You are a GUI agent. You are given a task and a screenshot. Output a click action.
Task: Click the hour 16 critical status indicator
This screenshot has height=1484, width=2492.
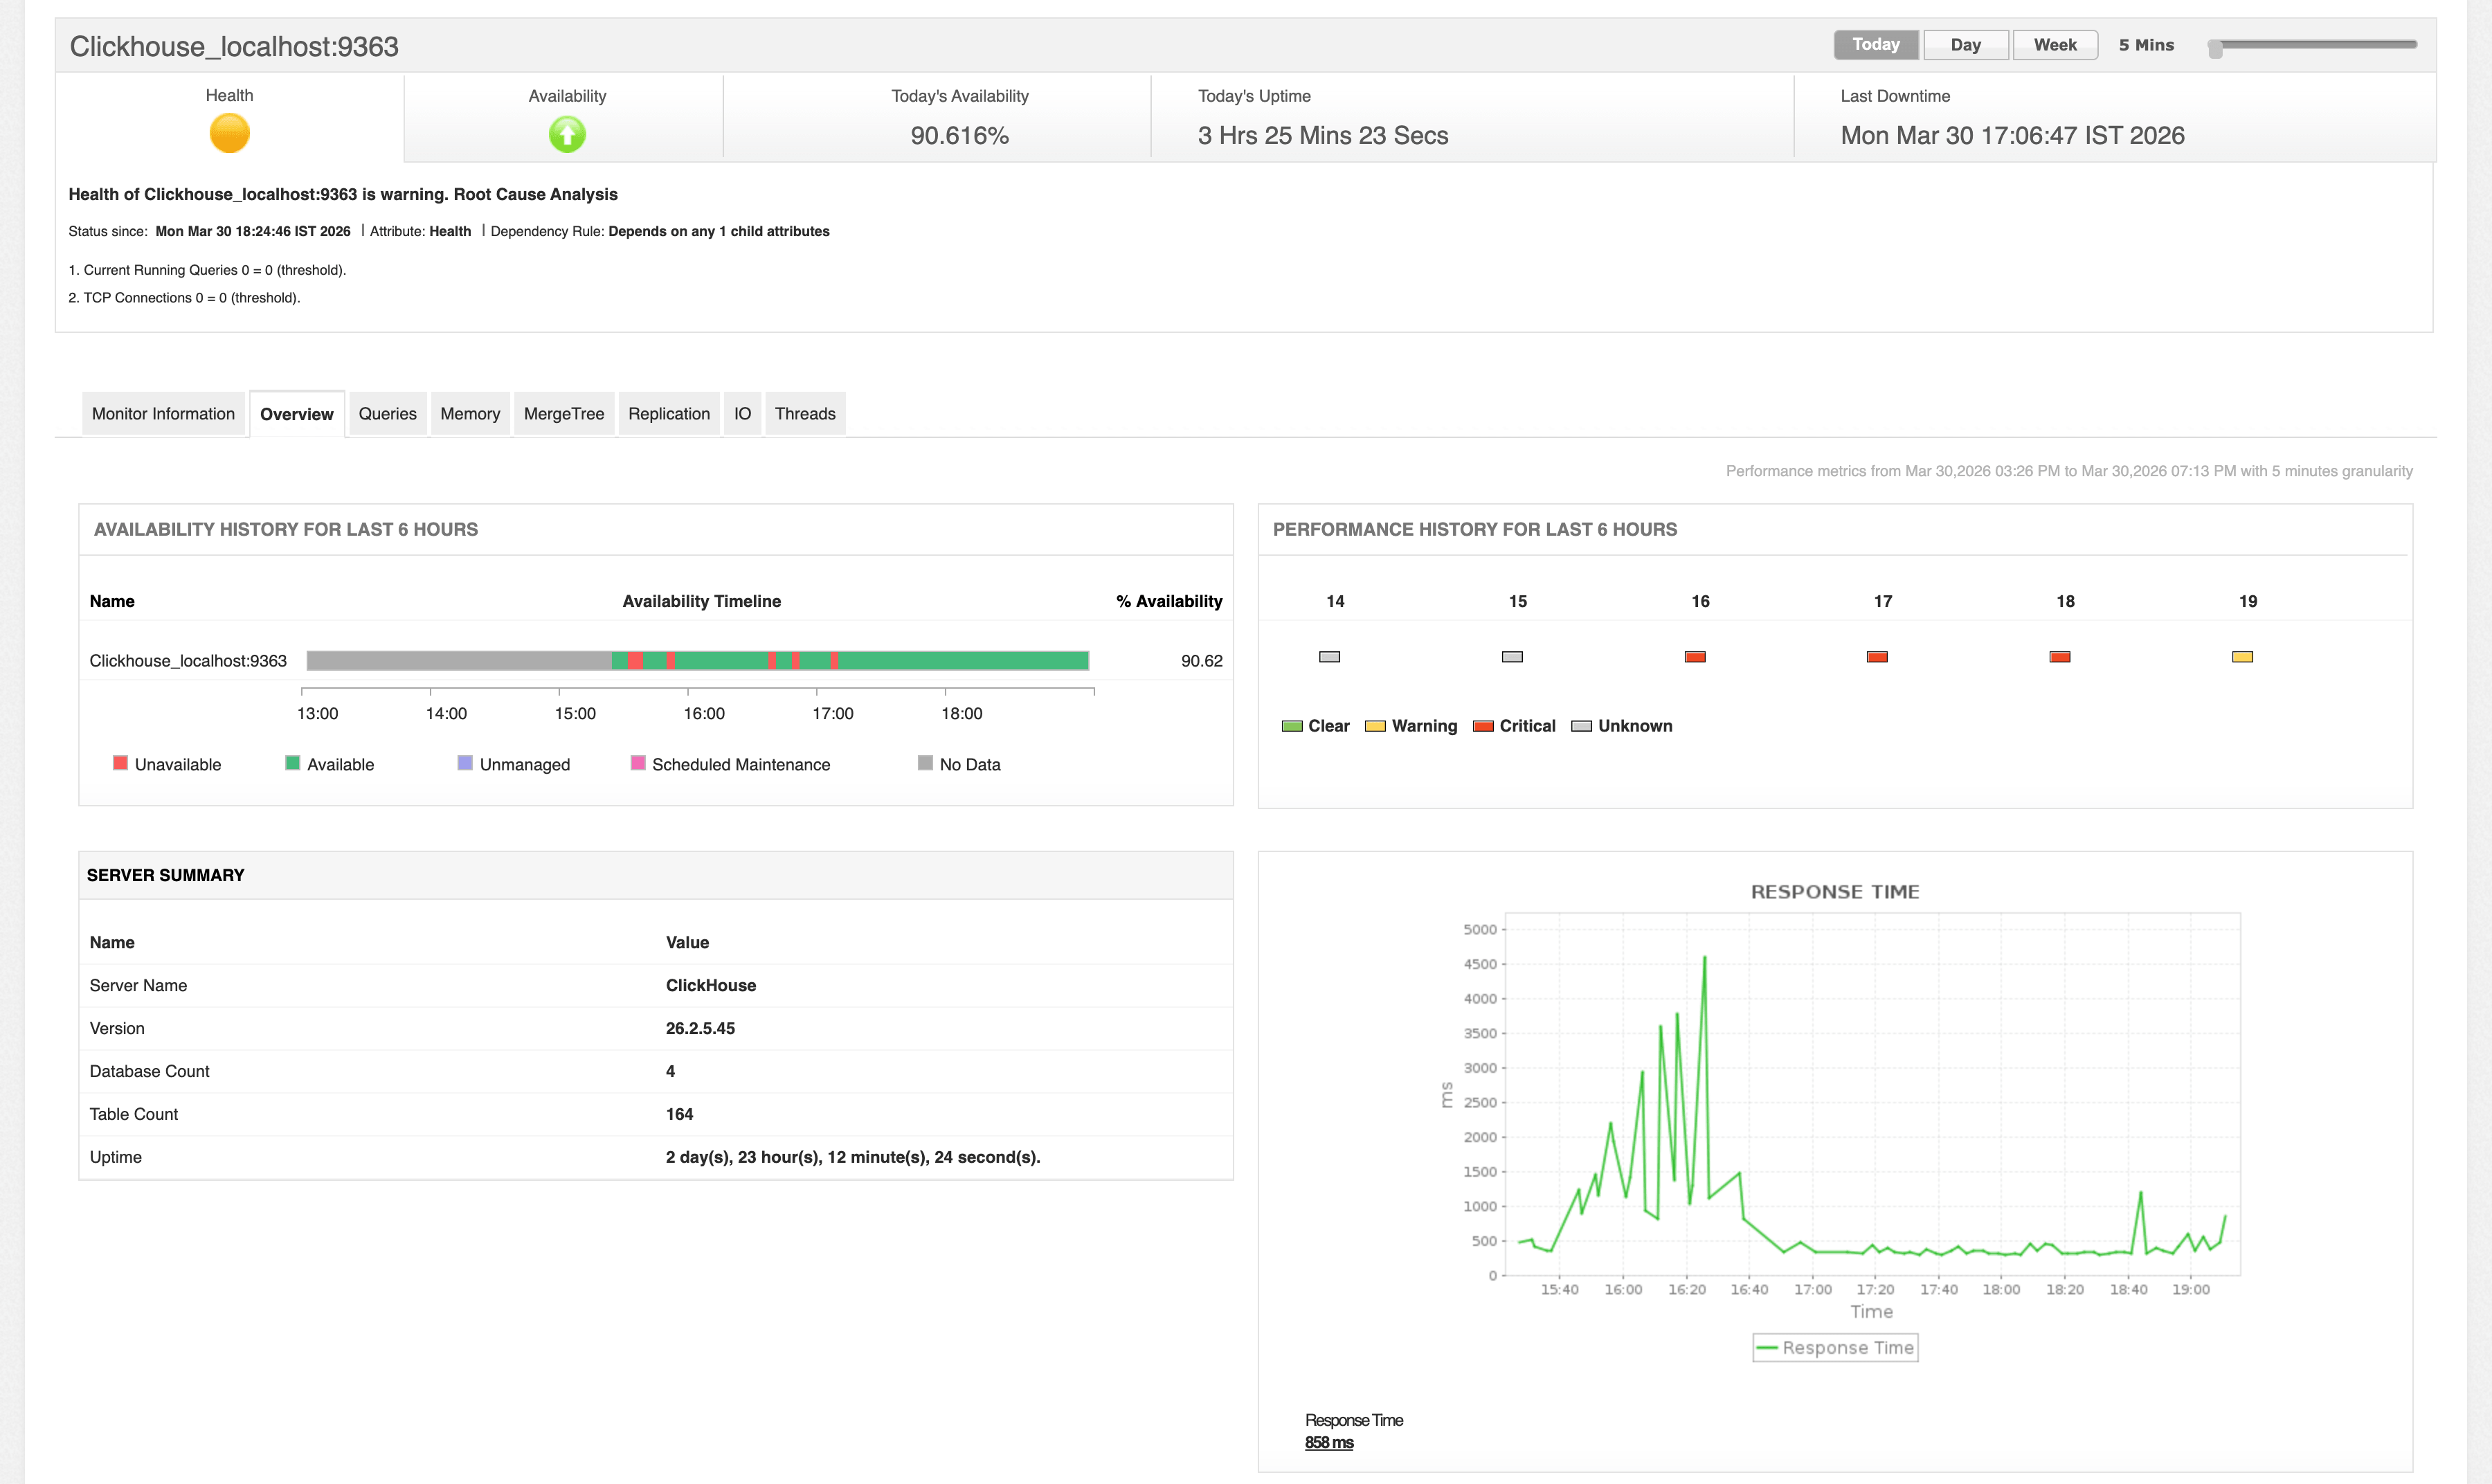(x=1695, y=657)
